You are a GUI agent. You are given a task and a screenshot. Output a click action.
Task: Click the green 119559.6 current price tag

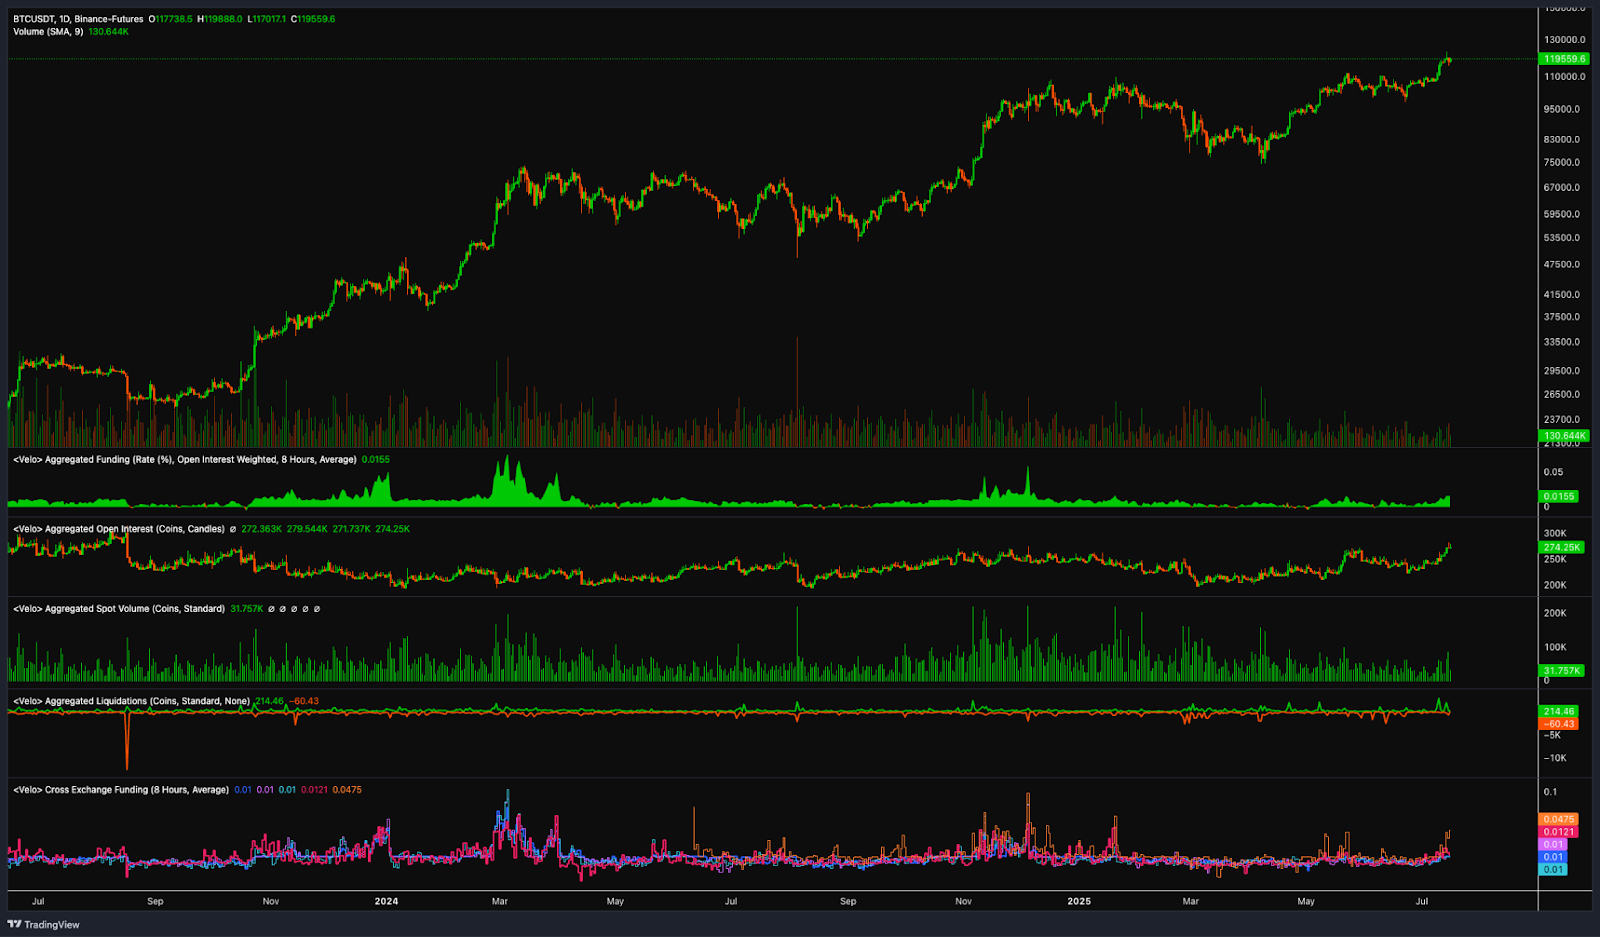pyautogui.click(x=1564, y=59)
